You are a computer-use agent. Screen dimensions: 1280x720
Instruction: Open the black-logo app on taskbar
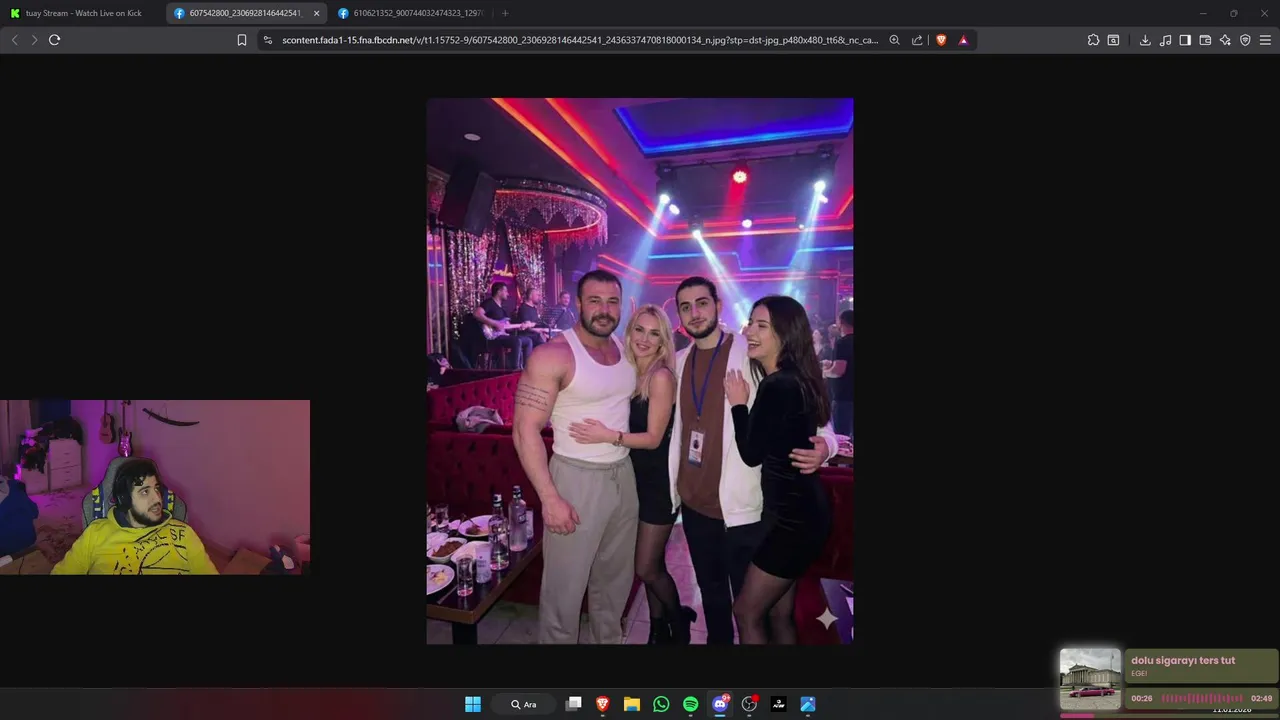tap(779, 704)
